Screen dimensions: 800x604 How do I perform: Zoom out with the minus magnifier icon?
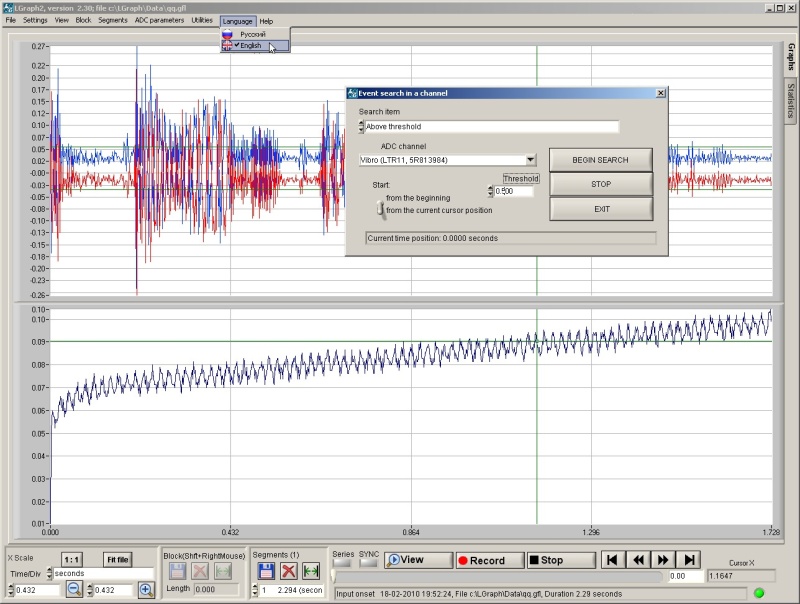click(74, 590)
